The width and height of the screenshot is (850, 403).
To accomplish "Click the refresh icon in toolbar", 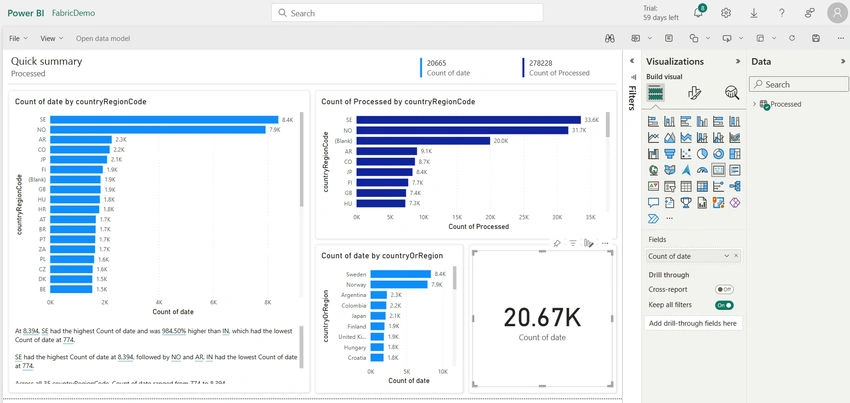I will tap(792, 39).
